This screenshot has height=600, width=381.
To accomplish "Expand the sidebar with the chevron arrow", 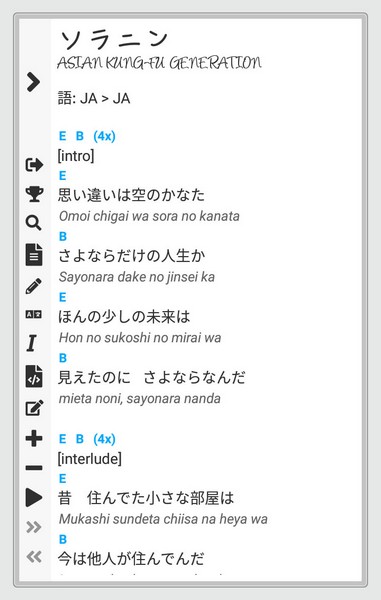I will [34, 82].
